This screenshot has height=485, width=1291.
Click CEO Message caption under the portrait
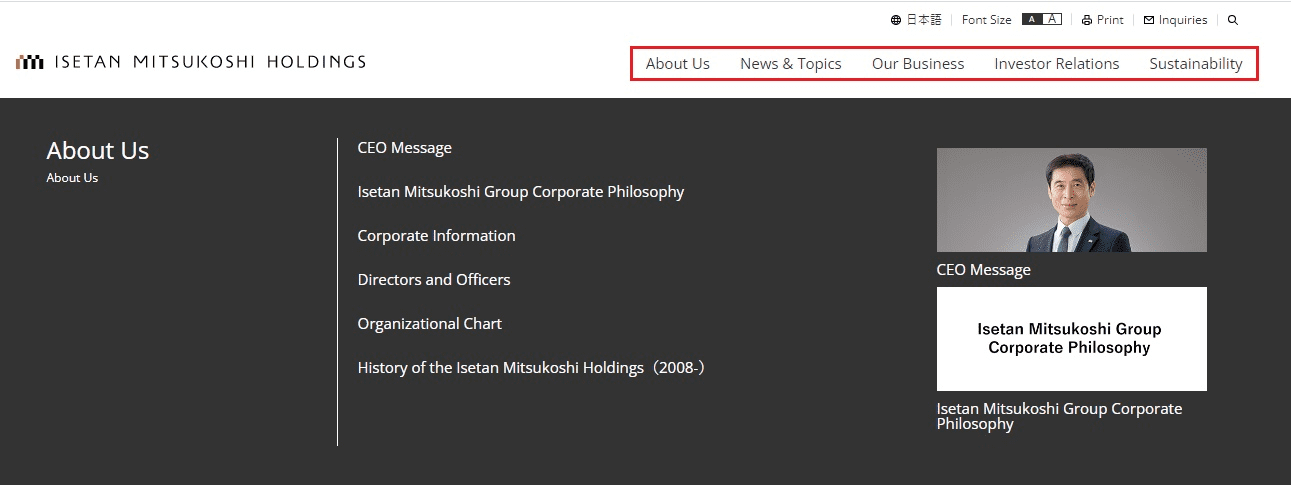click(x=984, y=270)
